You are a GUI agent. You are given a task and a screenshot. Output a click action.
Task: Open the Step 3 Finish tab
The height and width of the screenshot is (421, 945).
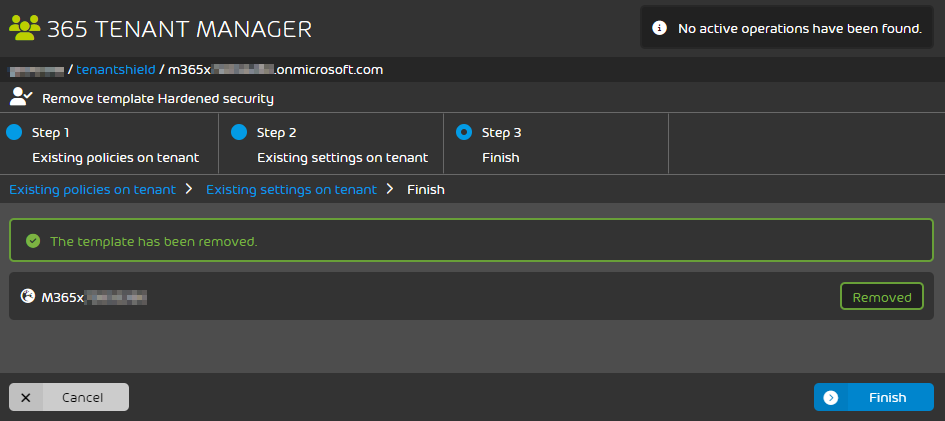click(x=556, y=144)
